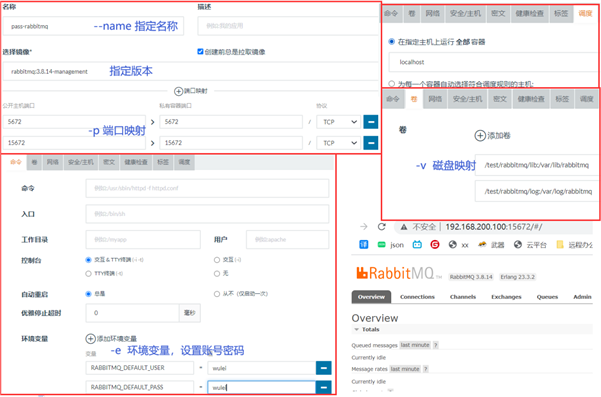
Task: Select 交互 (-i) console option
Action: 217,260
